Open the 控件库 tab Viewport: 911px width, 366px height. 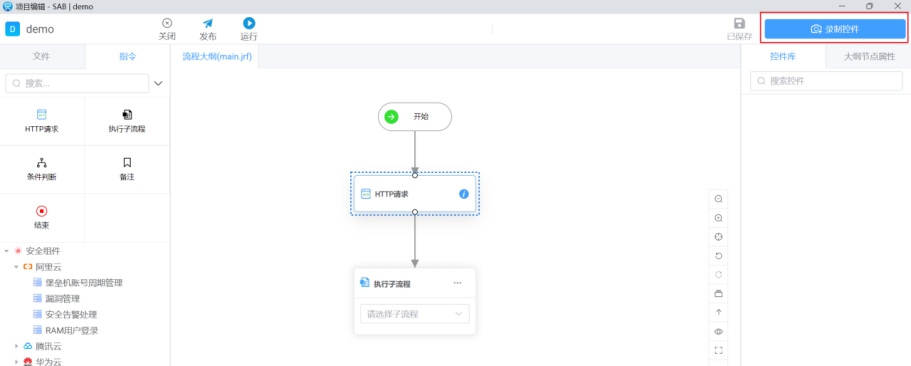tap(783, 56)
